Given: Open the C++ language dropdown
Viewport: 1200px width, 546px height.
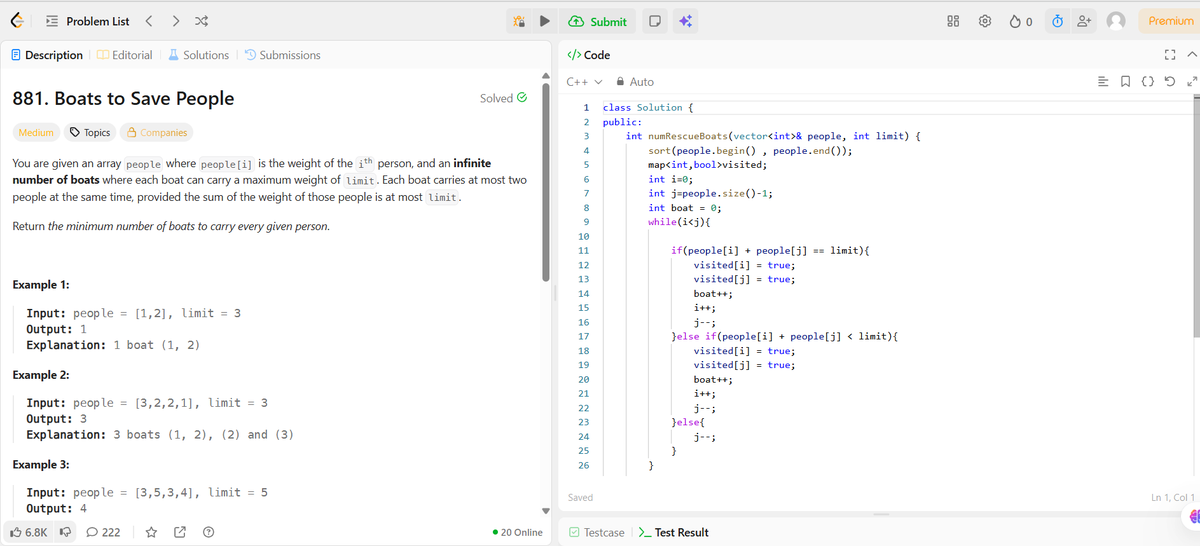Looking at the screenshot, I should [x=585, y=82].
